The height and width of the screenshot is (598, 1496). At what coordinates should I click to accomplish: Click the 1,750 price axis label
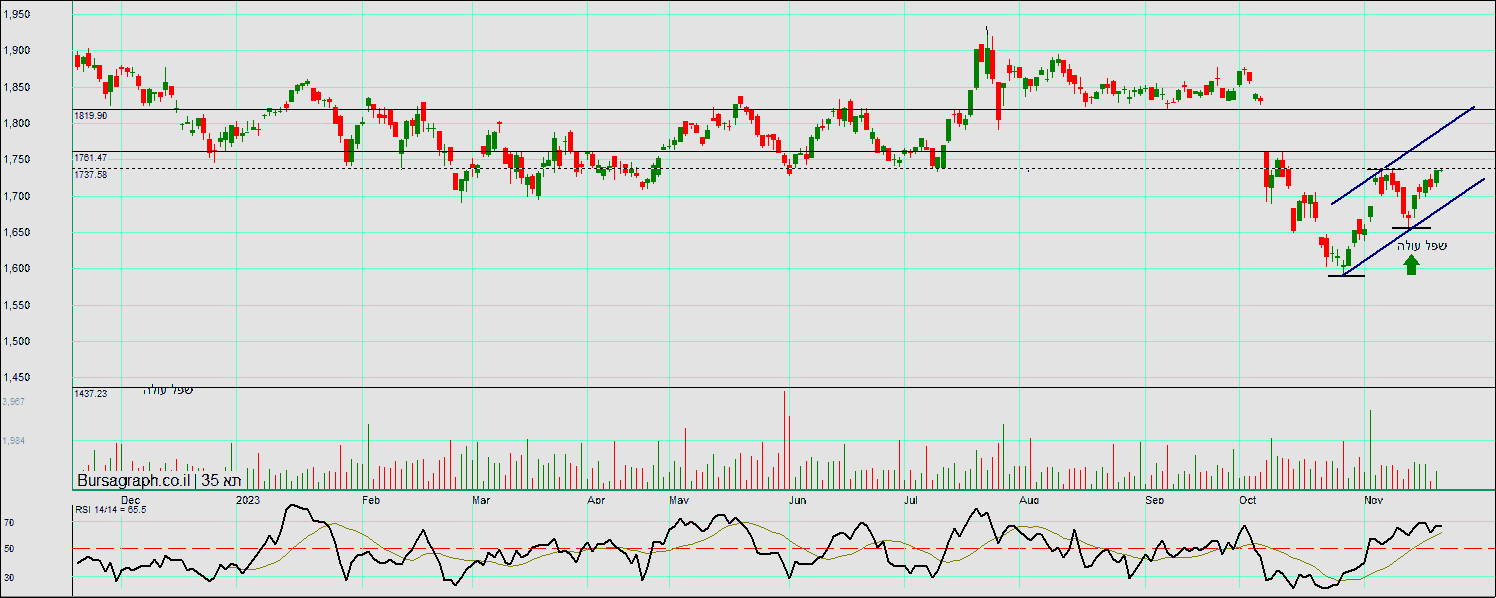click(x=15, y=160)
